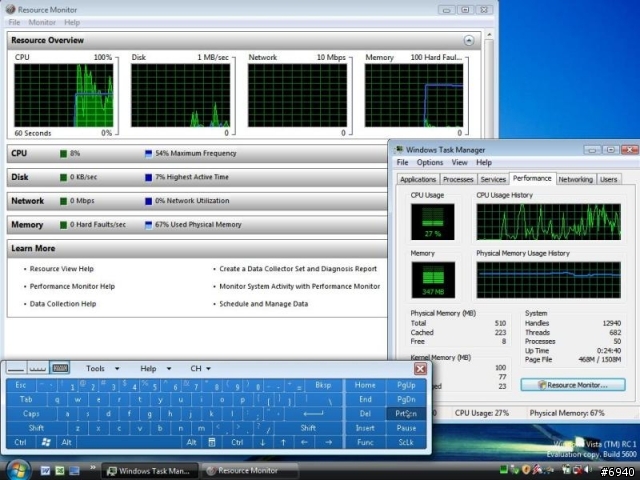The width and height of the screenshot is (640, 480).
Task: Open the Tools dropdown in Input Panel
Action: pos(102,368)
